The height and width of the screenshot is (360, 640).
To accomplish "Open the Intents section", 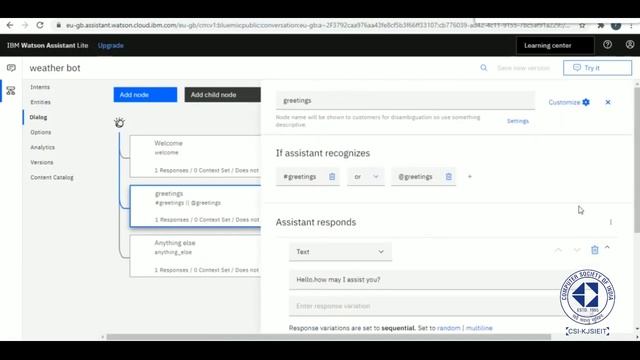I will pos(40,87).
